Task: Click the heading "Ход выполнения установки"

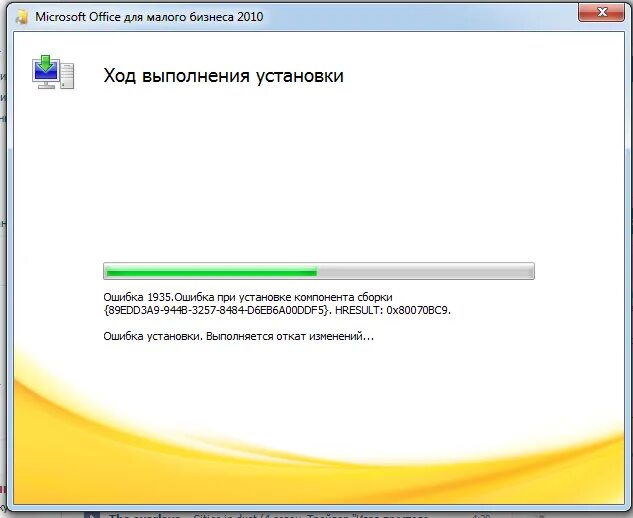Action: point(223,76)
